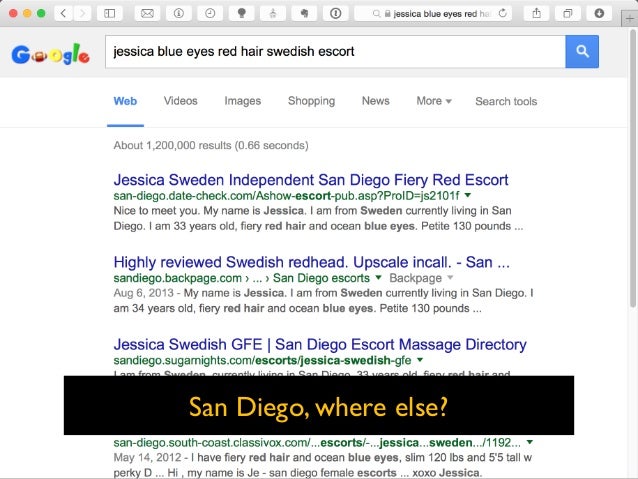Click the envelope mail toolbar icon
This screenshot has height=479, width=638.
(x=147, y=13)
